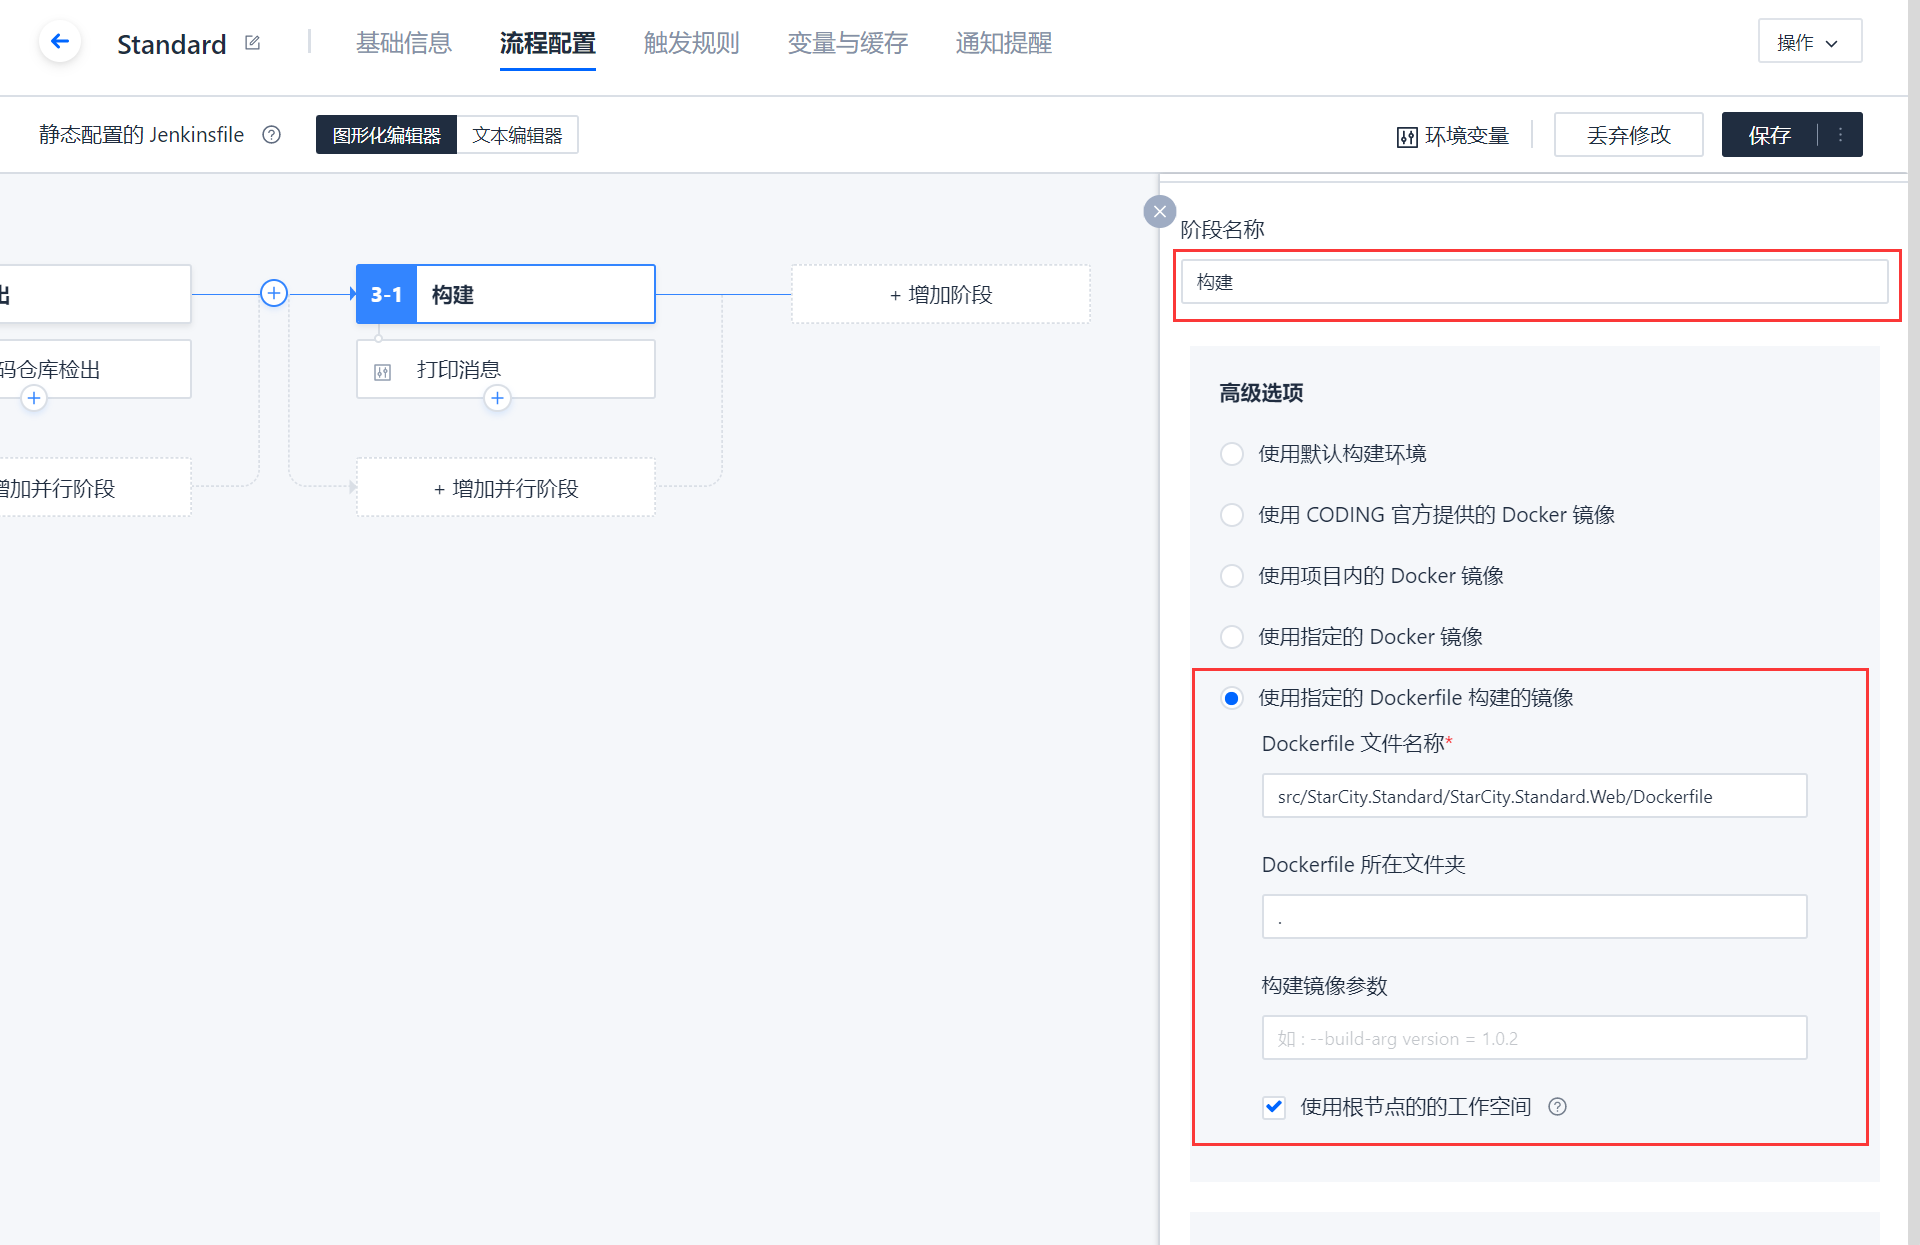Open the 操作 dropdown menu
The height and width of the screenshot is (1245, 1920).
[1809, 42]
